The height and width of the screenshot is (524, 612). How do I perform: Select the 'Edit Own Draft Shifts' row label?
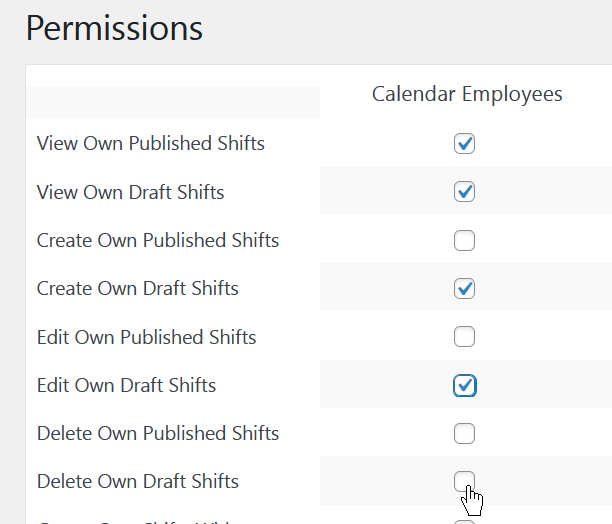point(126,385)
